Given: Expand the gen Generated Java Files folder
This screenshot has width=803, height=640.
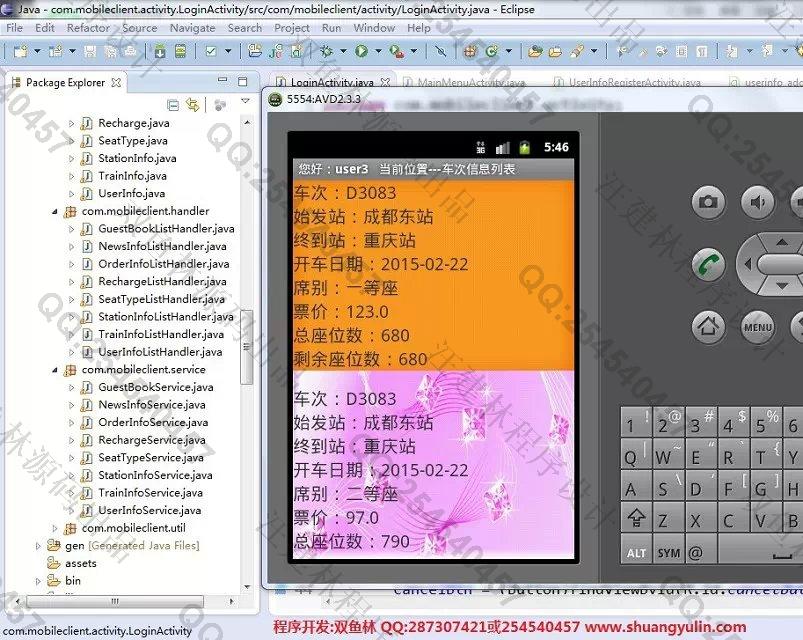Looking at the screenshot, I should pos(38,546).
